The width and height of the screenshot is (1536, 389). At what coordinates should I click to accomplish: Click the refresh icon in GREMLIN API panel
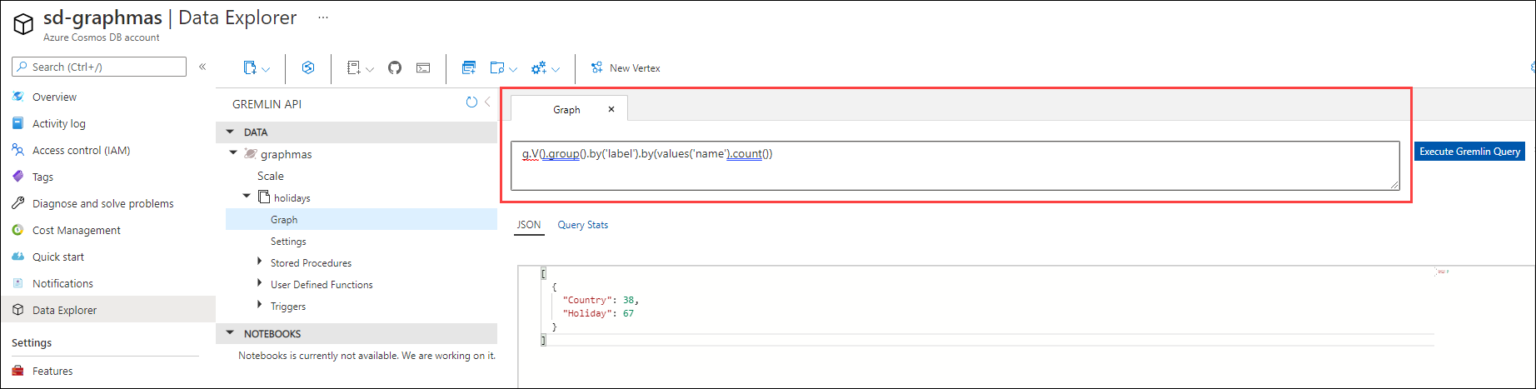click(x=472, y=102)
